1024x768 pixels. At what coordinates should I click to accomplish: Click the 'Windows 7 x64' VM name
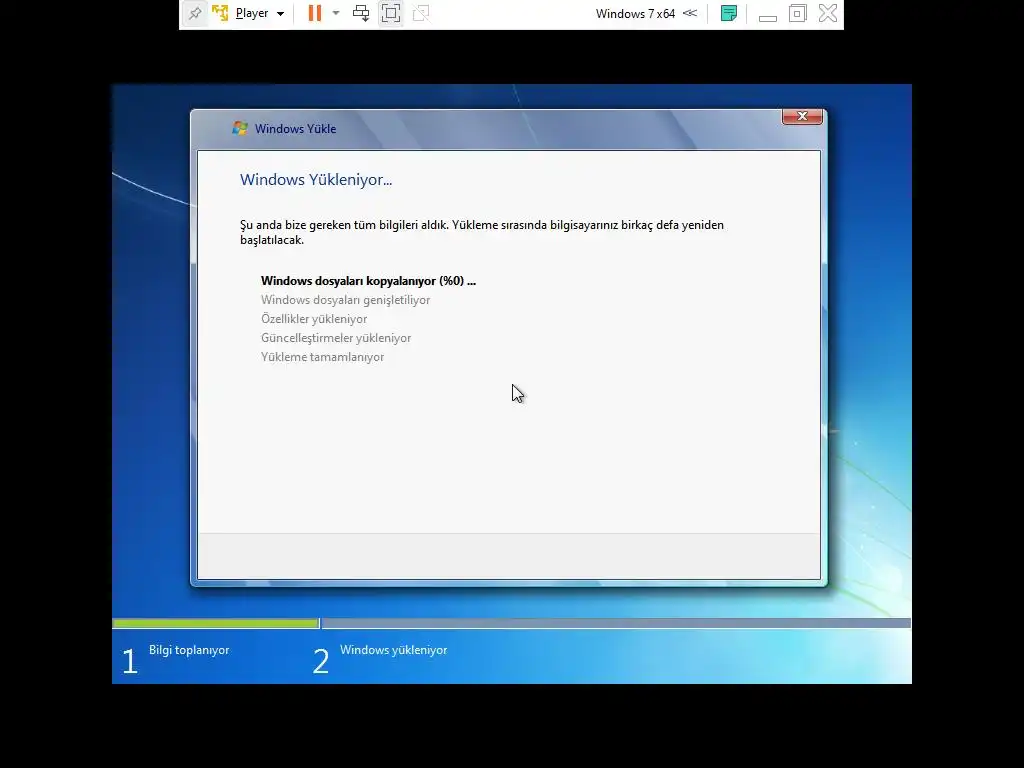tap(635, 13)
